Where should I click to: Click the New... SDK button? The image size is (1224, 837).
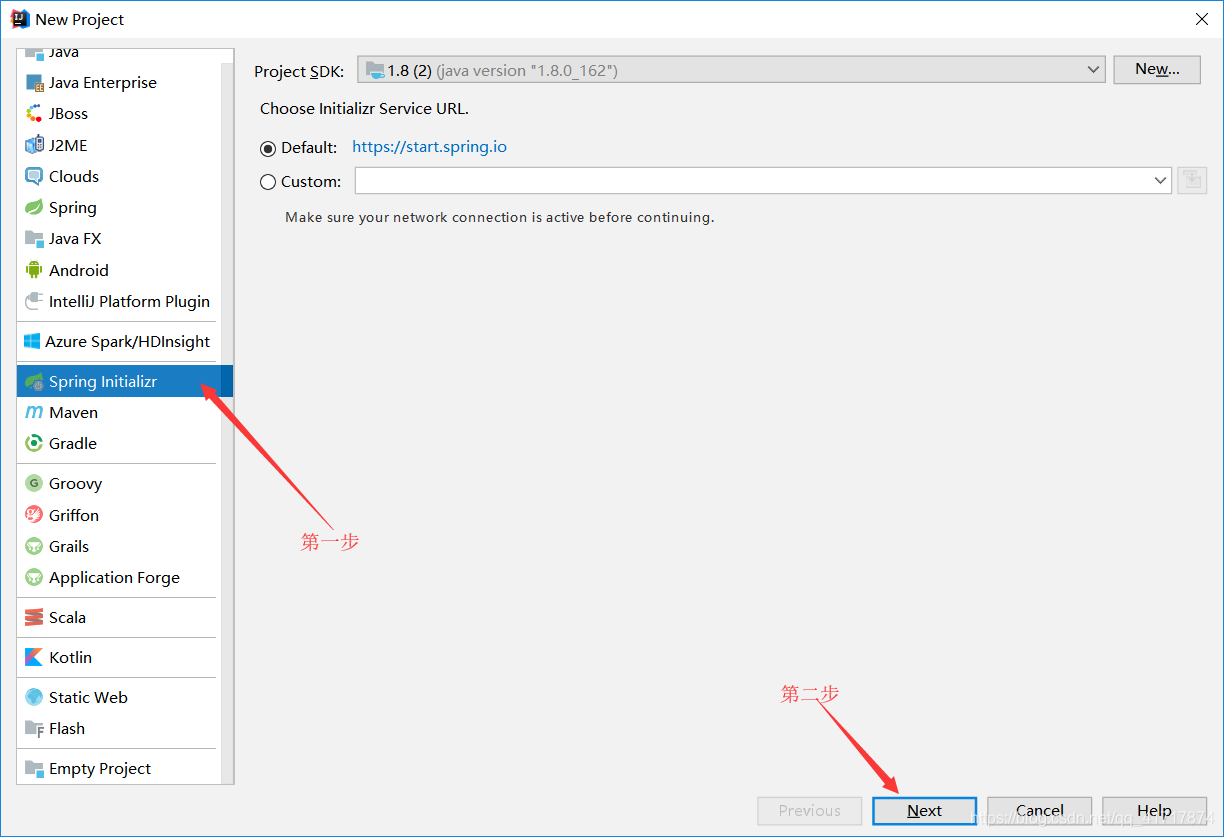(1157, 69)
